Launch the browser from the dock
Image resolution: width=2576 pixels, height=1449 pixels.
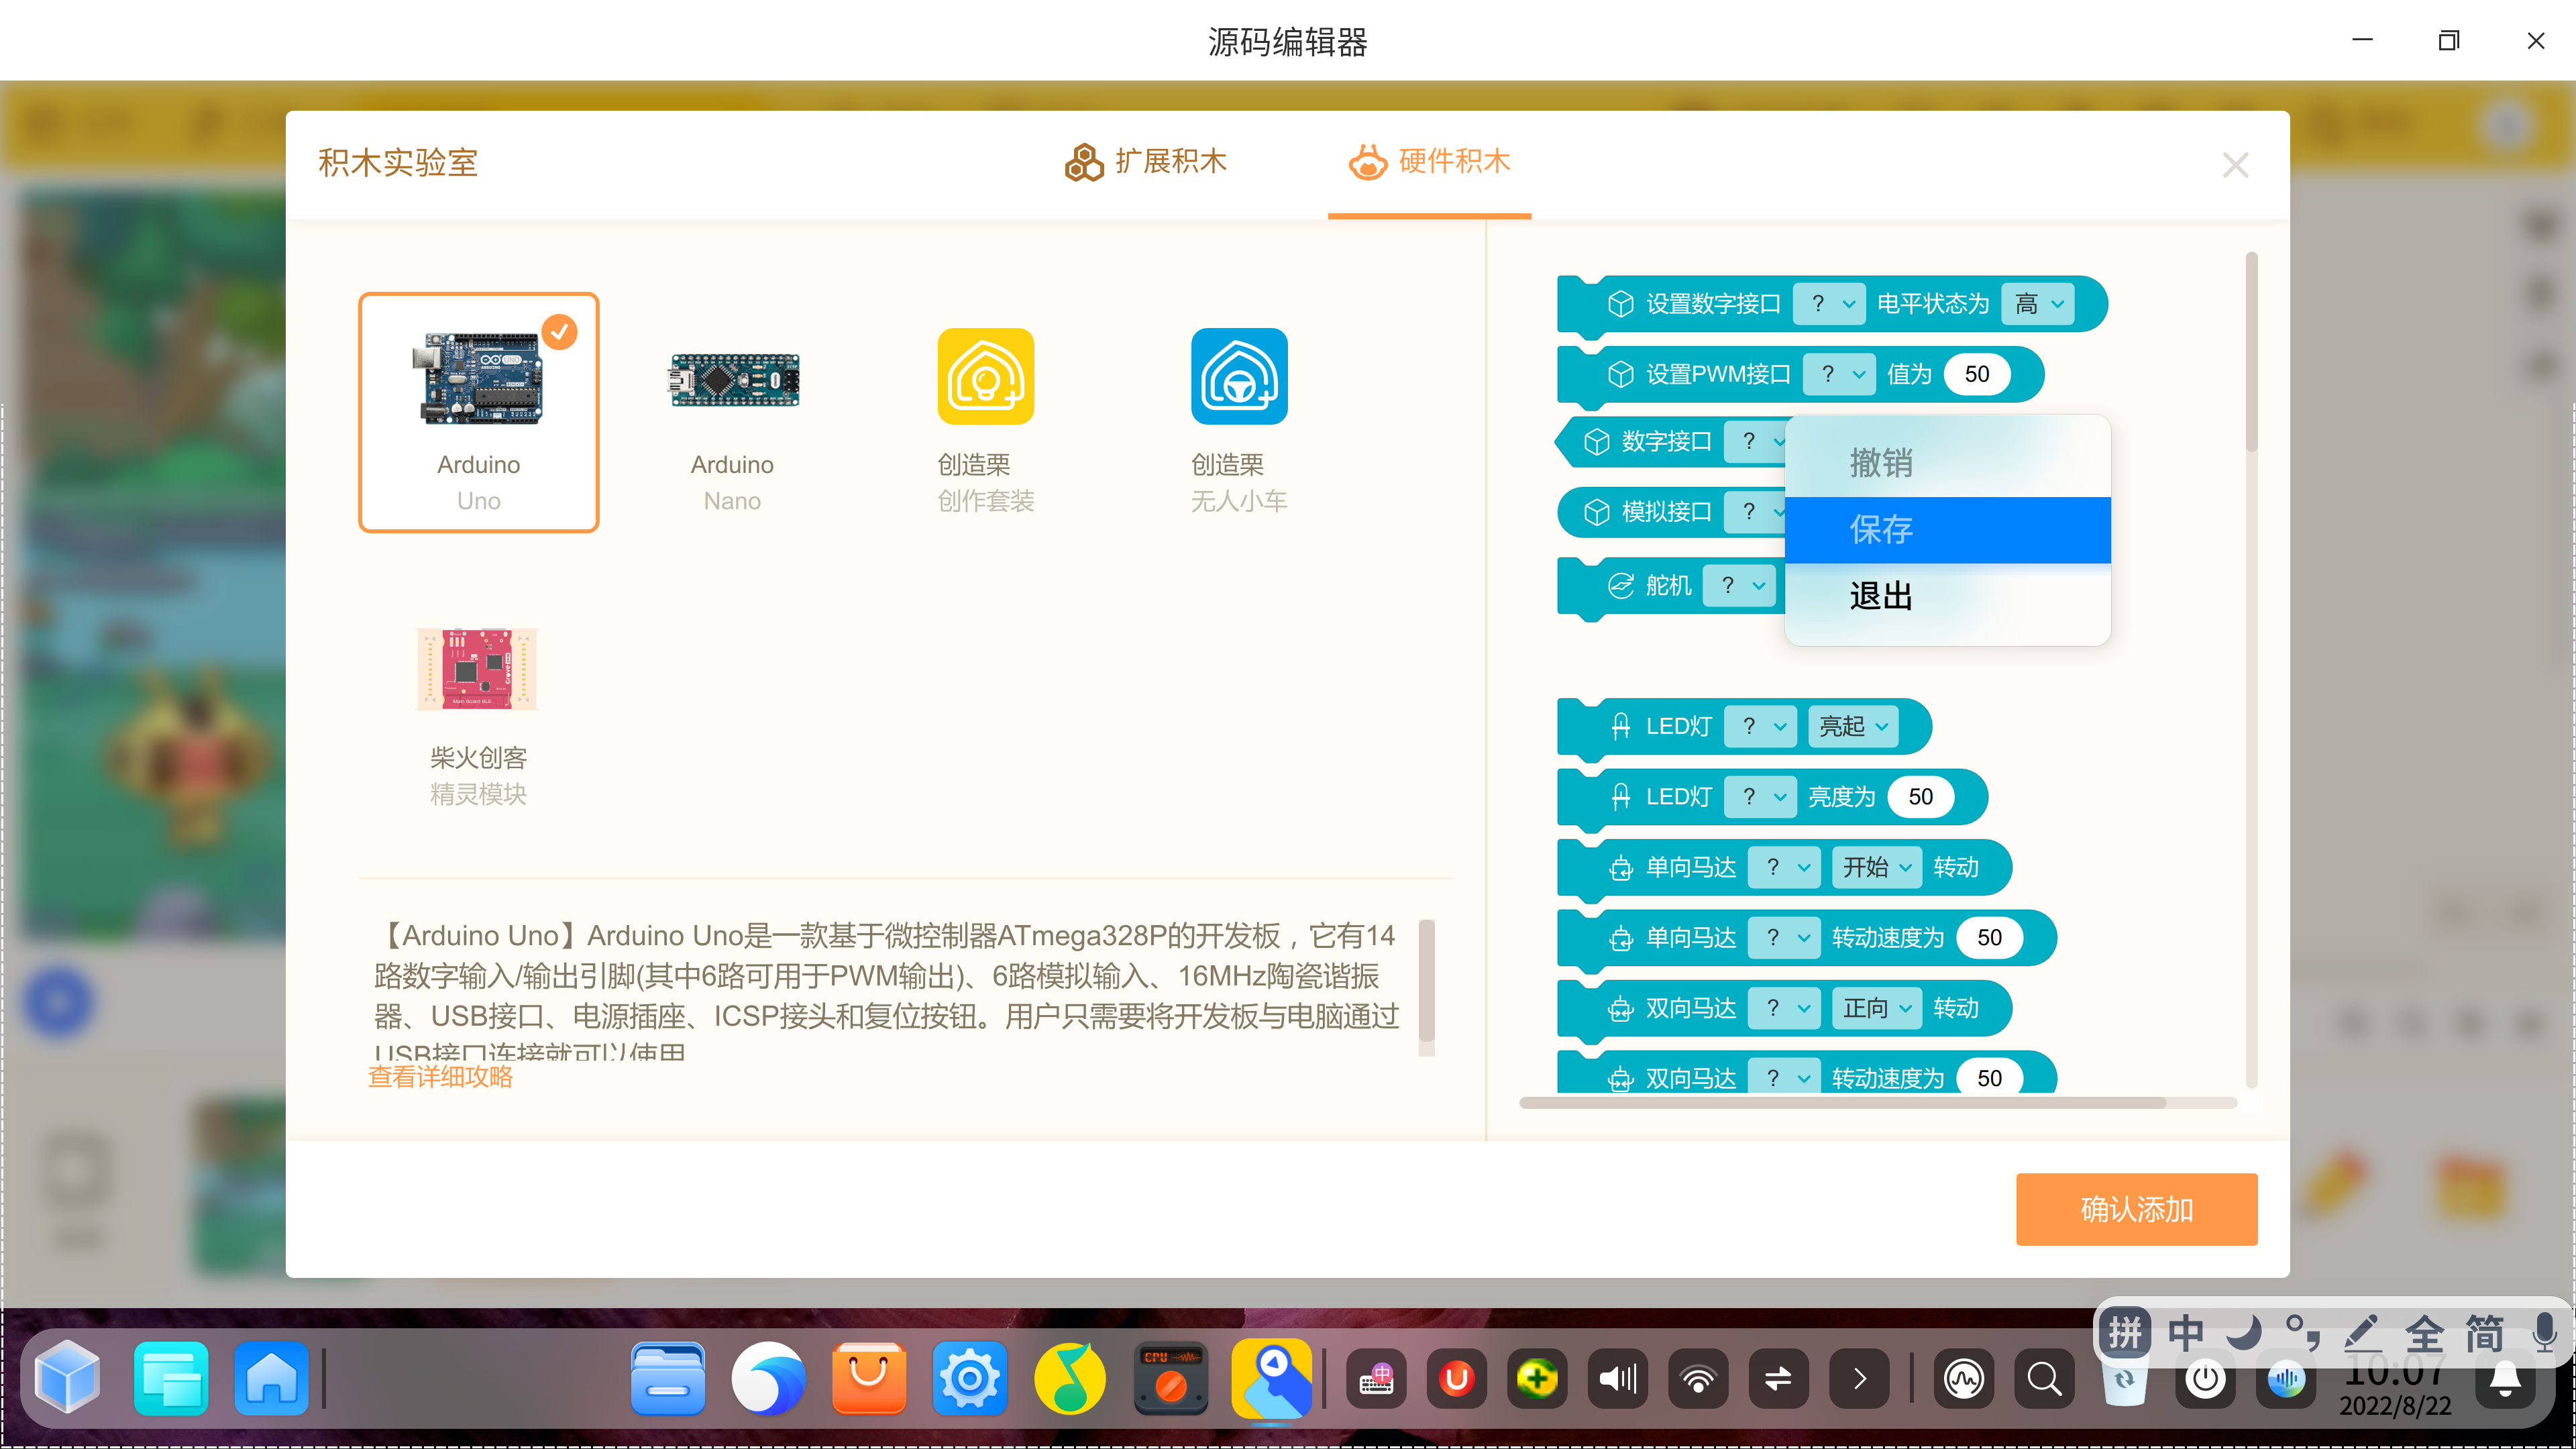768,1378
